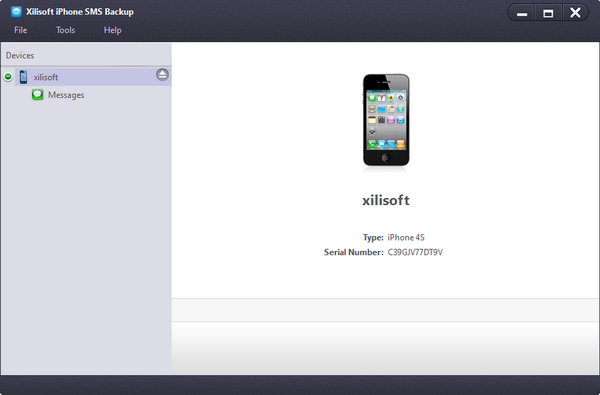Click the iPhone icon beside xilisoft
The width and height of the screenshot is (600, 395).
(23, 77)
